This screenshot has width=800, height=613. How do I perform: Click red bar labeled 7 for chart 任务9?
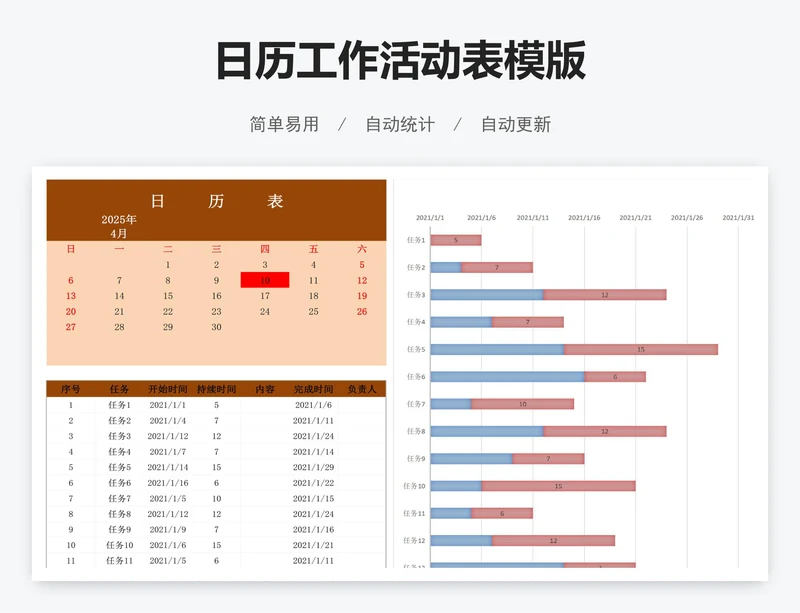(x=548, y=458)
